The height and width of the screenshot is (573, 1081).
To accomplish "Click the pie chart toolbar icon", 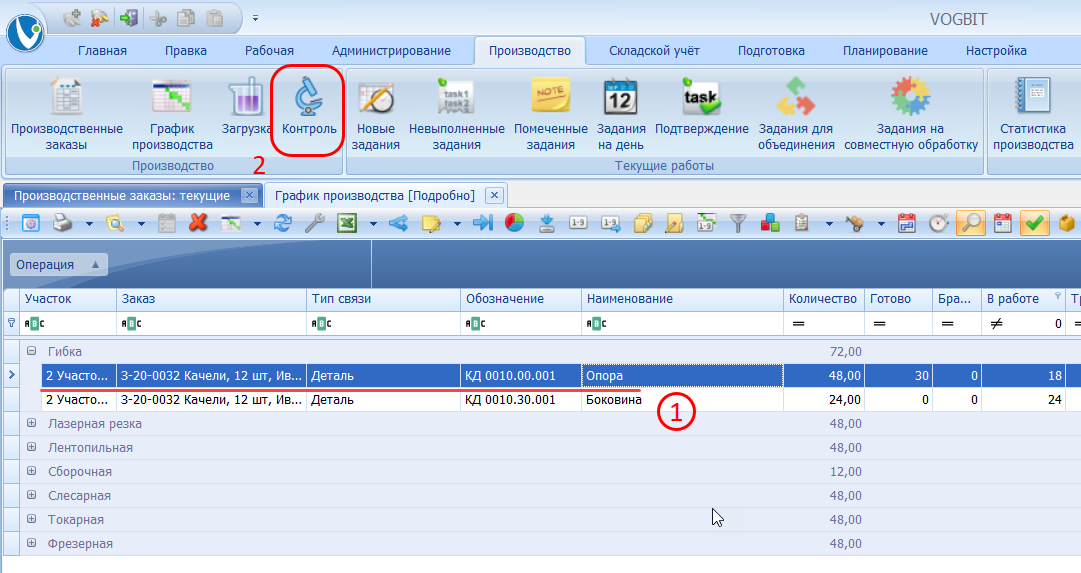I will click(x=514, y=223).
